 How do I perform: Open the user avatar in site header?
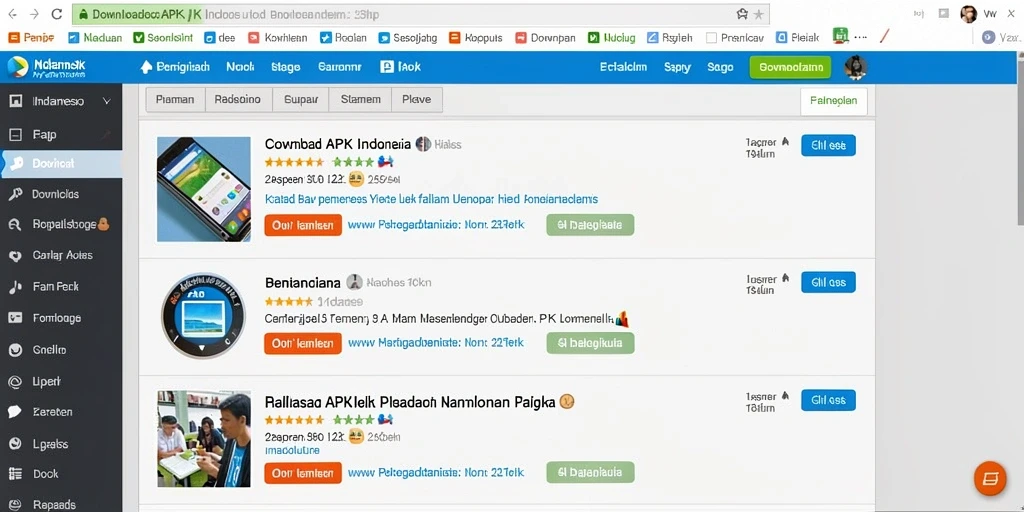856,67
